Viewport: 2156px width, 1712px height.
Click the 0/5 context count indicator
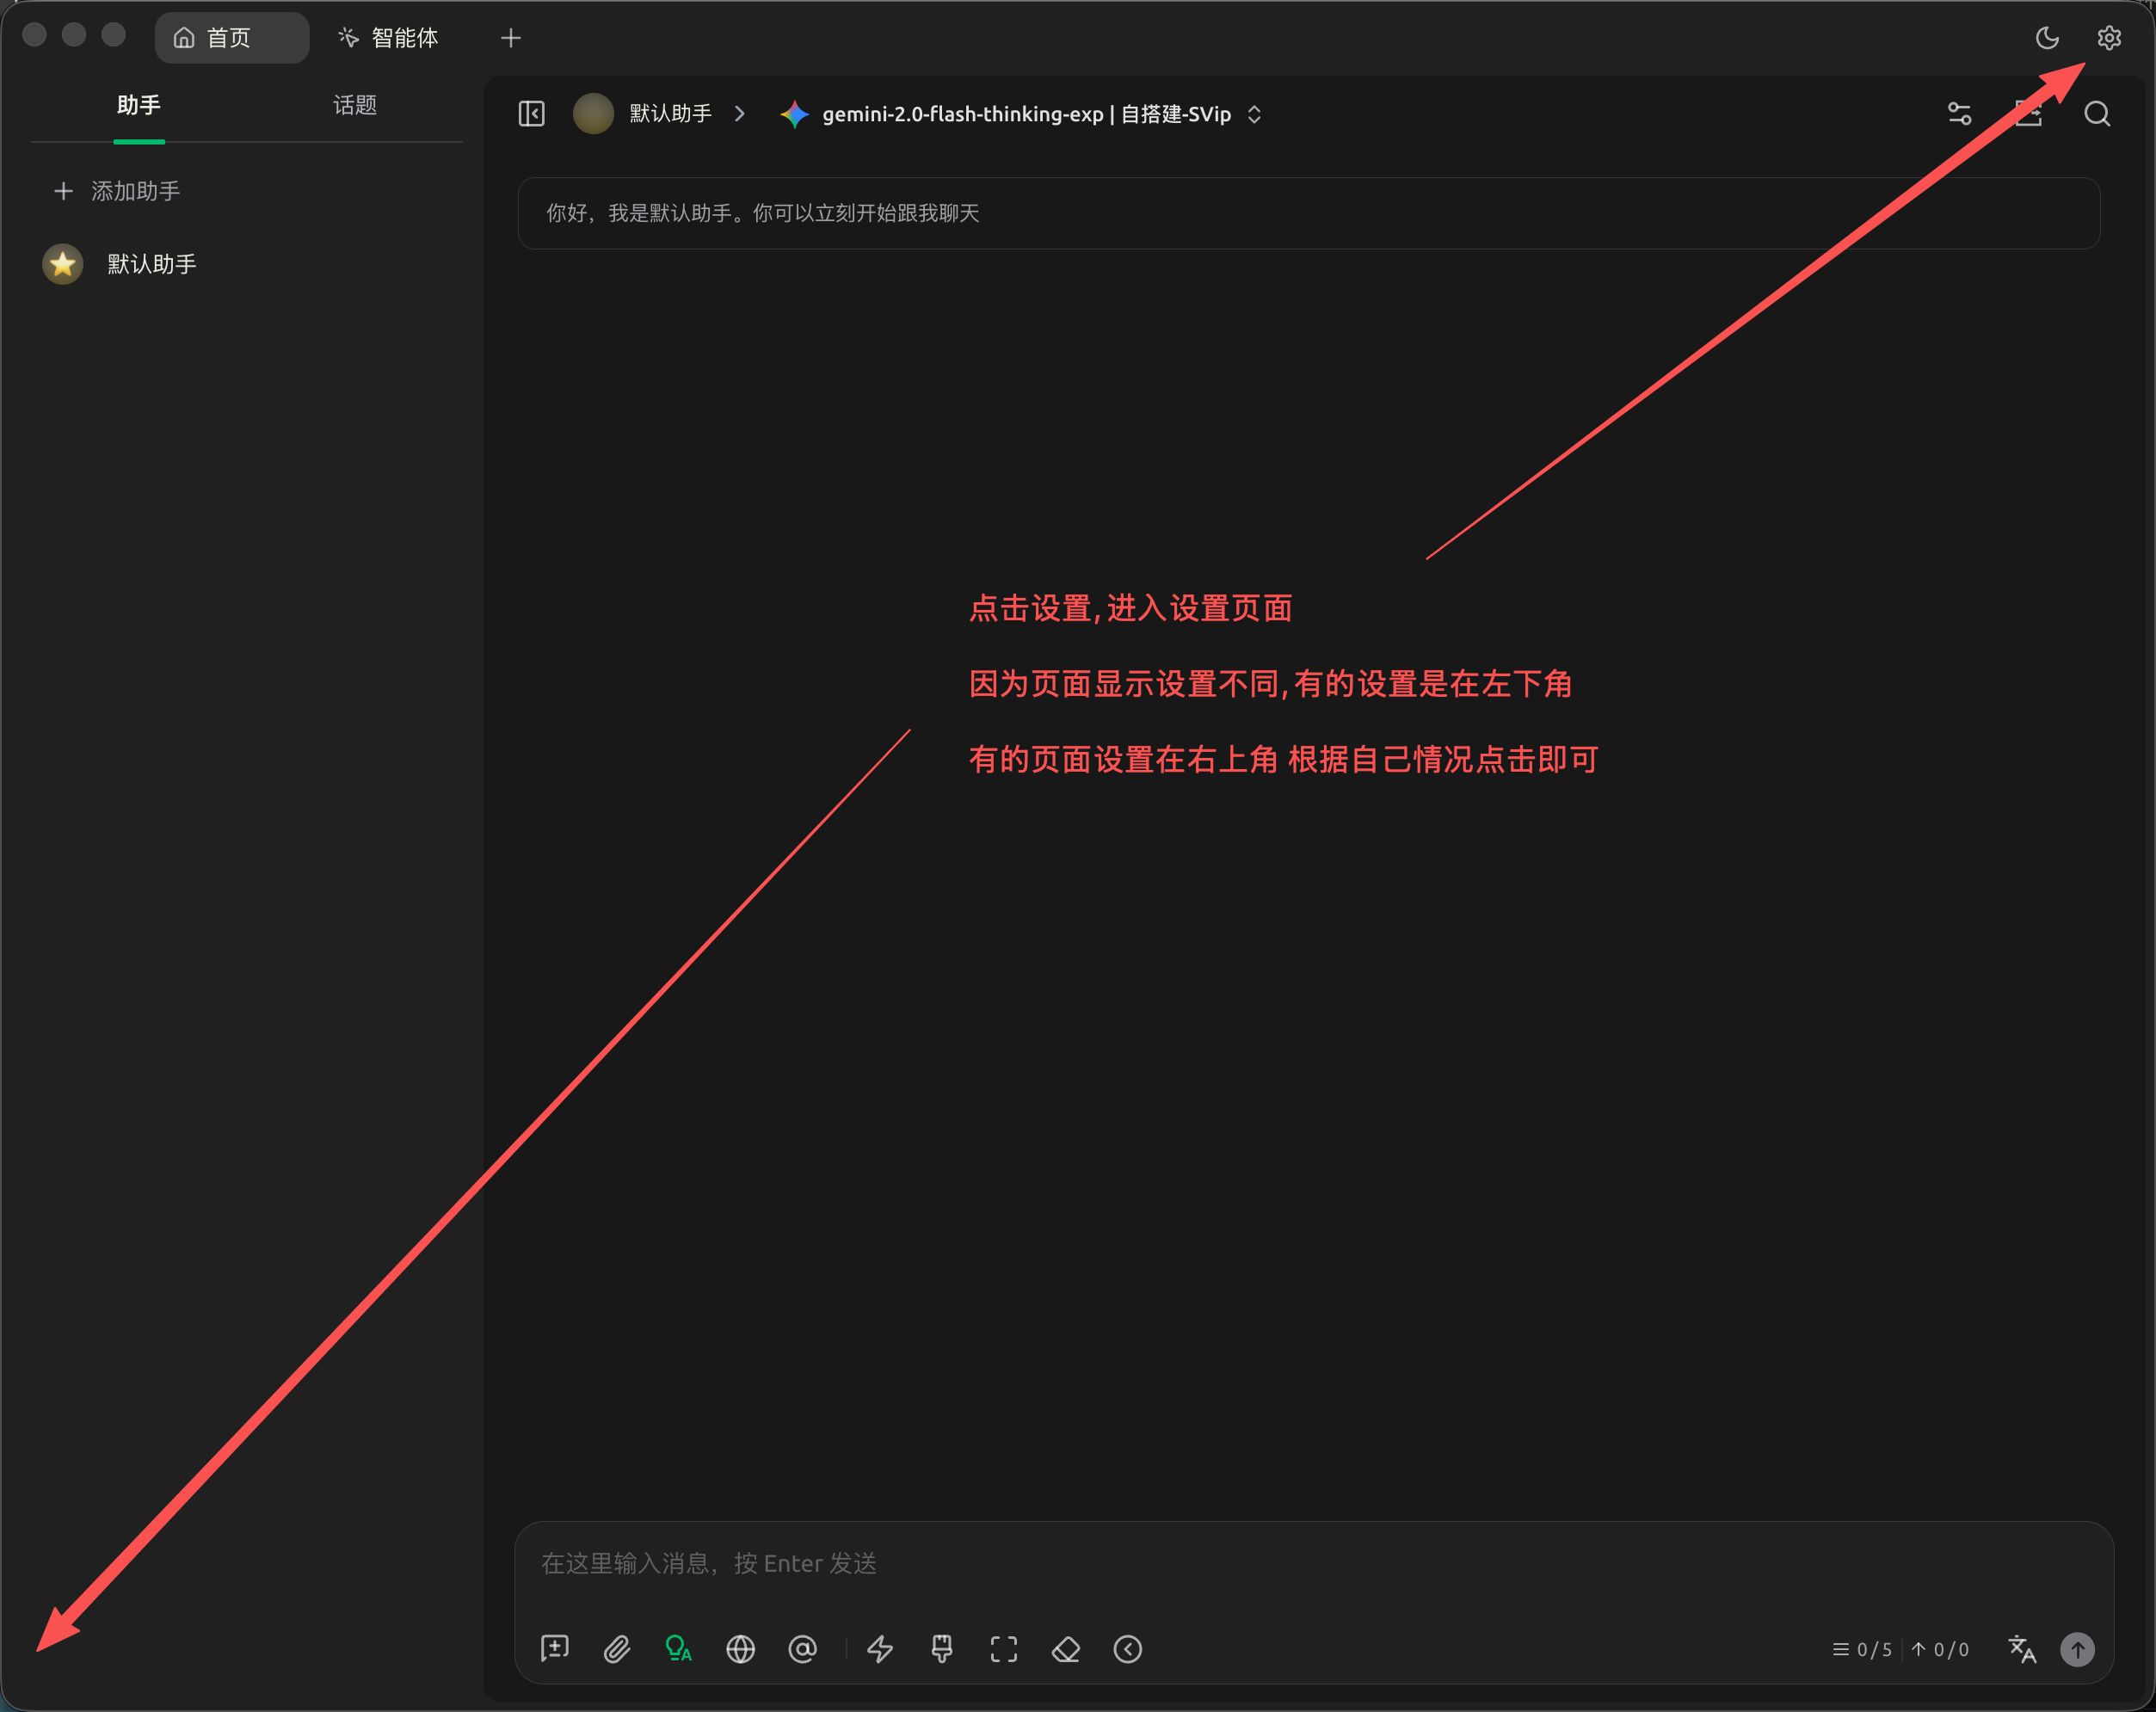pyautogui.click(x=1862, y=1650)
